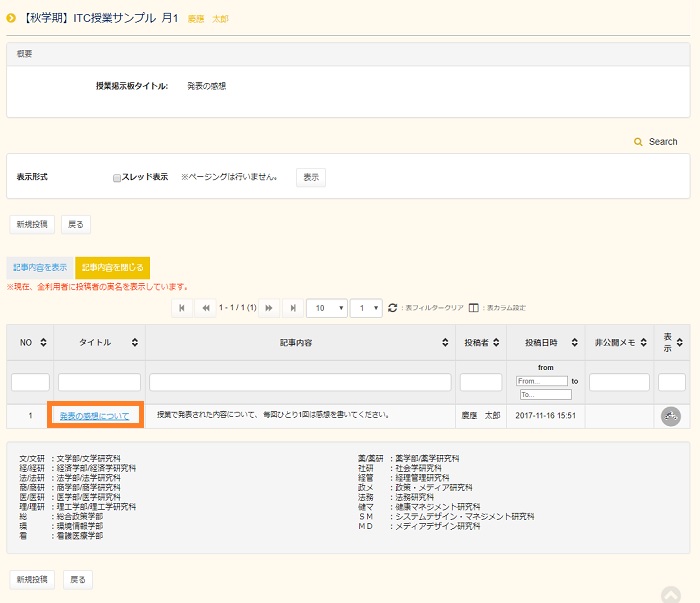Open the page number dropdown
Image resolution: width=700 pixels, height=603 pixels.
point(366,308)
